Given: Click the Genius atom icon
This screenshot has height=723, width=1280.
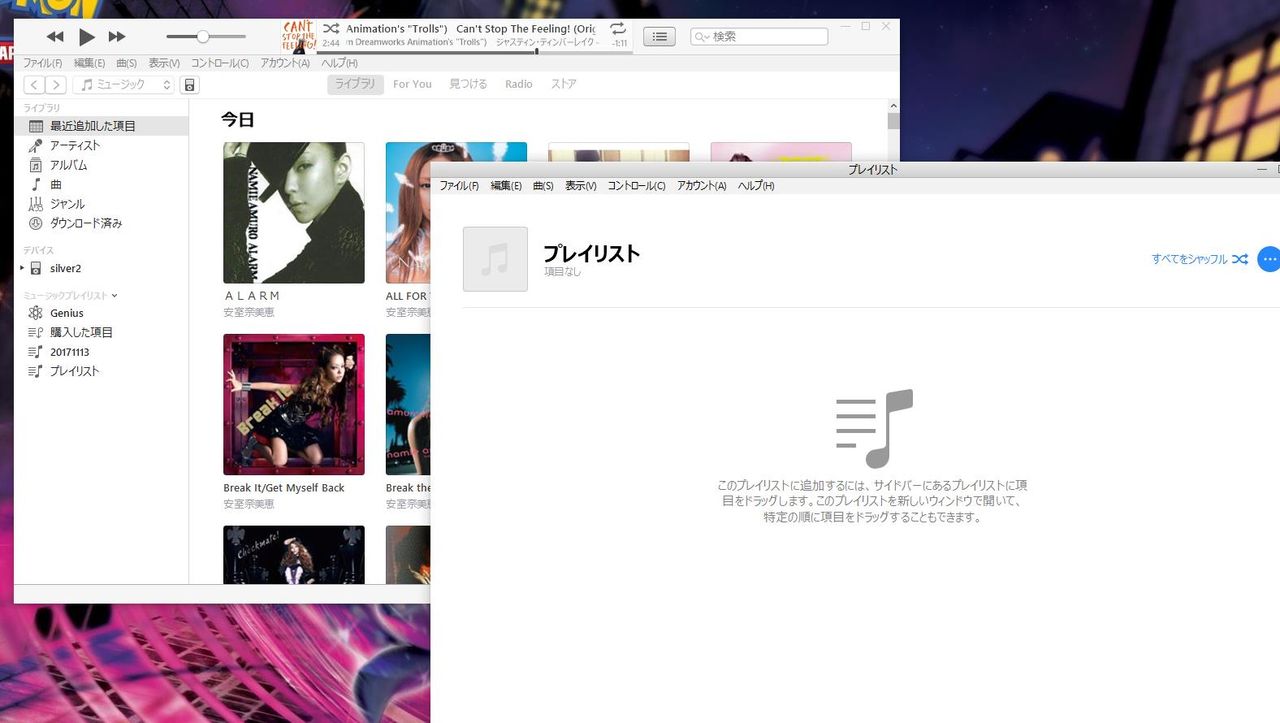Looking at the screenshot, I should (36, 313).
